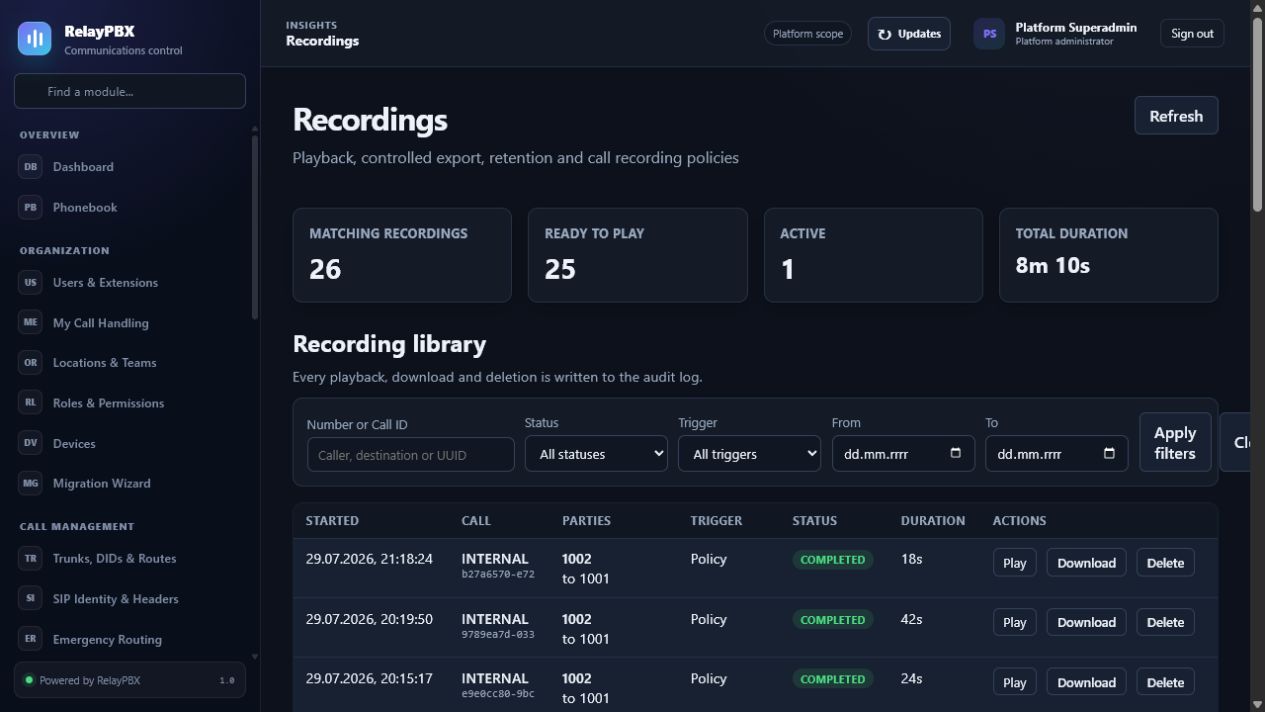Open the To date calendar picker icon
The height and width of the screenshot is (712, 1265).
[x=1109, y=453]
